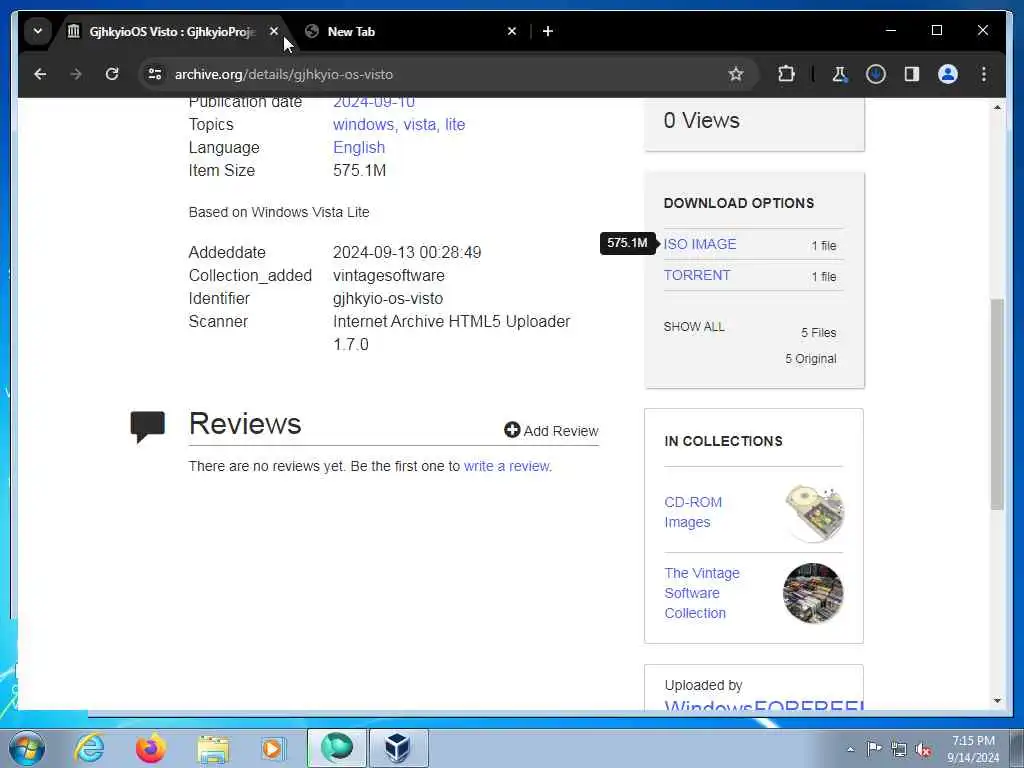
Task: Open the English language link
Action: tap(359, 148)
